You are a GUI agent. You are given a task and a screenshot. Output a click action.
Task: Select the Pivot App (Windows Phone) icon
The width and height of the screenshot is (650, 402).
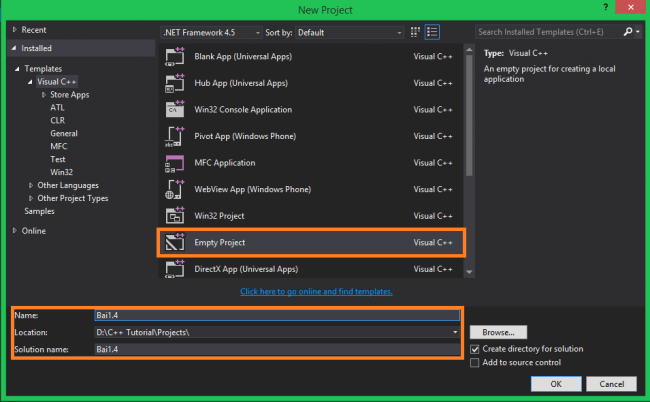click(x=175, y=136)
